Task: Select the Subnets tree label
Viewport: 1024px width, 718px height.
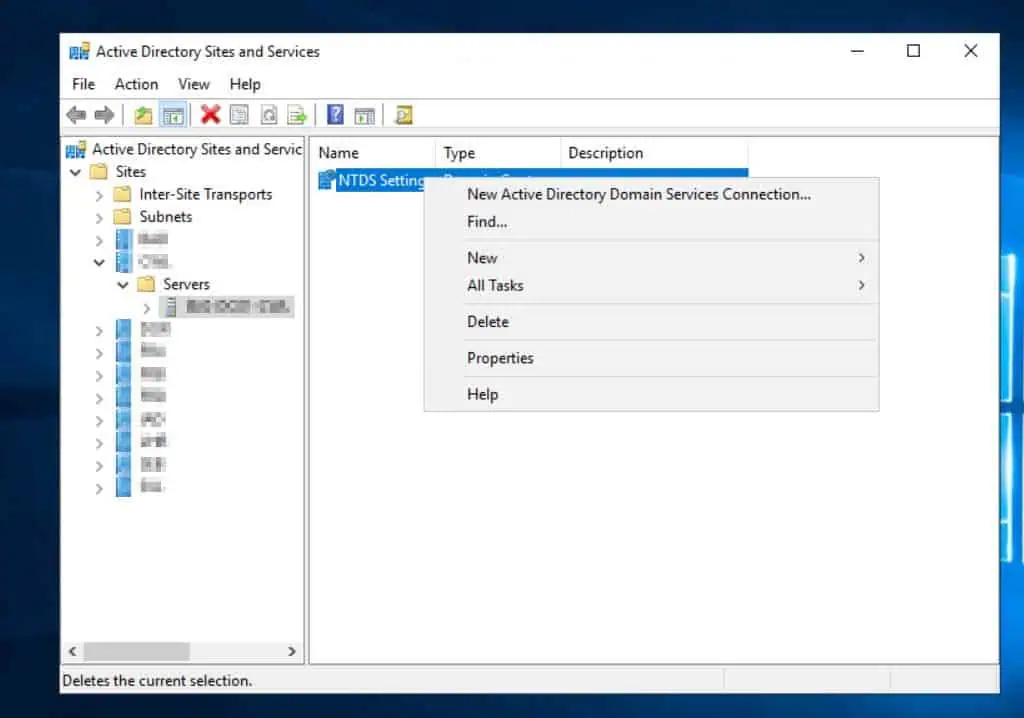Action: click(166, 217)
